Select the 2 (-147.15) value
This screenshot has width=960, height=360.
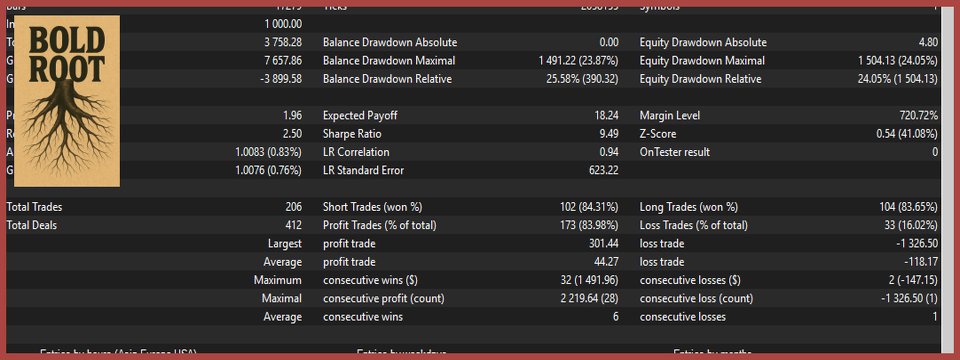pyautogui.click(x=912, y=280)
